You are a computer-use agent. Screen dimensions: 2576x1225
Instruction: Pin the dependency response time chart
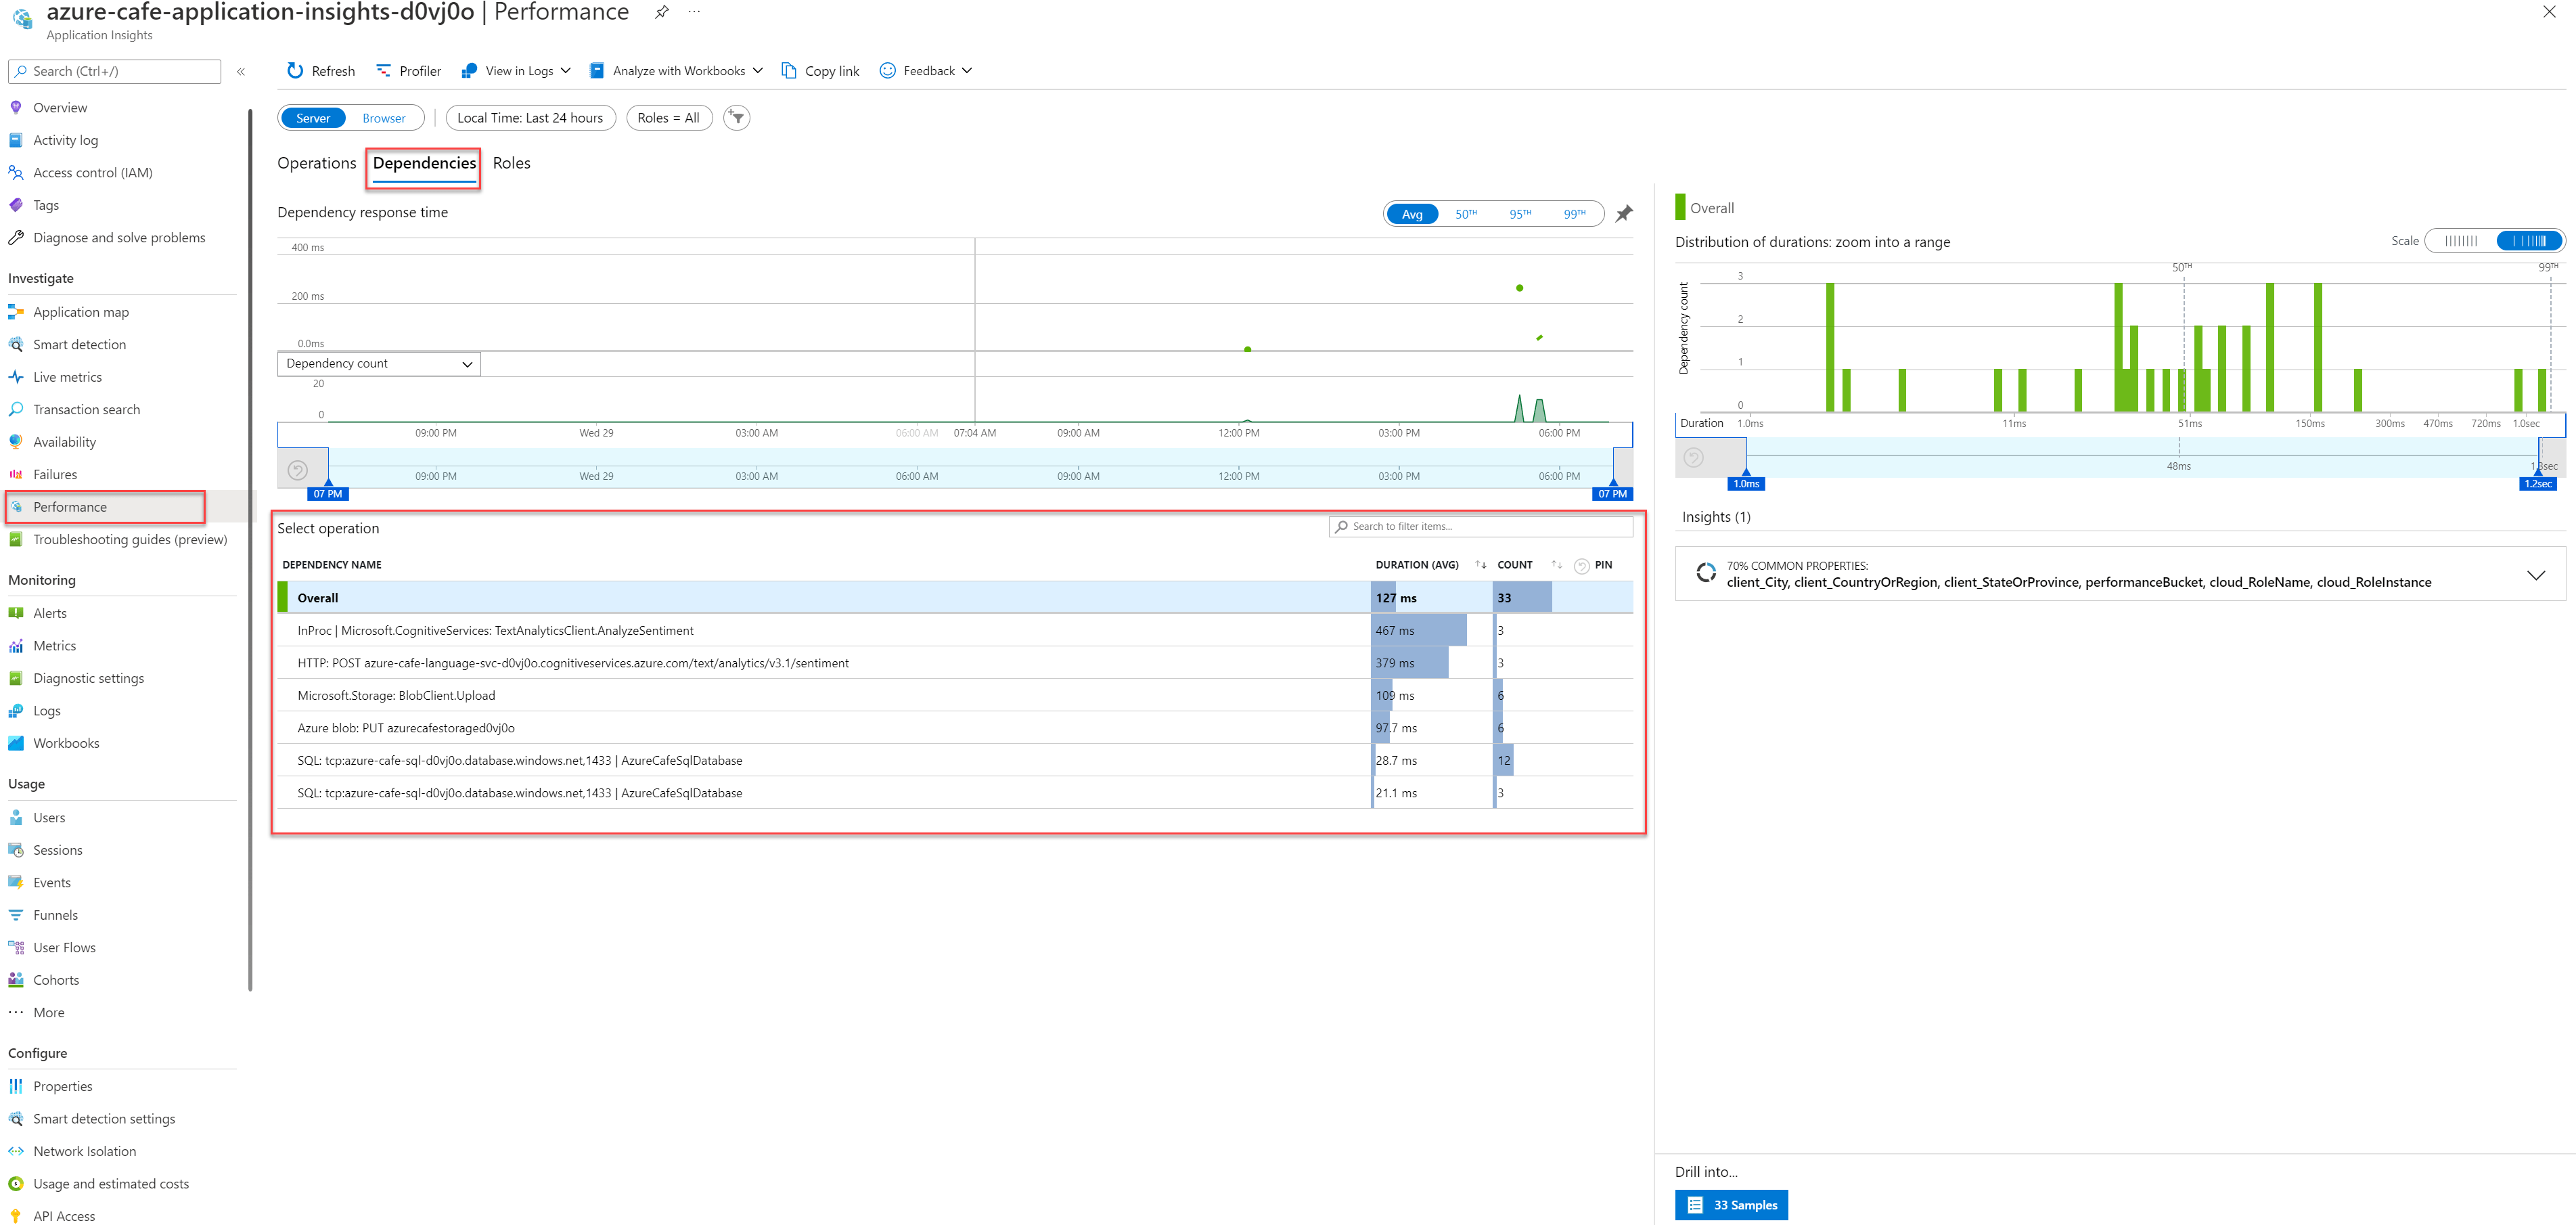[x=1623, y=213]
